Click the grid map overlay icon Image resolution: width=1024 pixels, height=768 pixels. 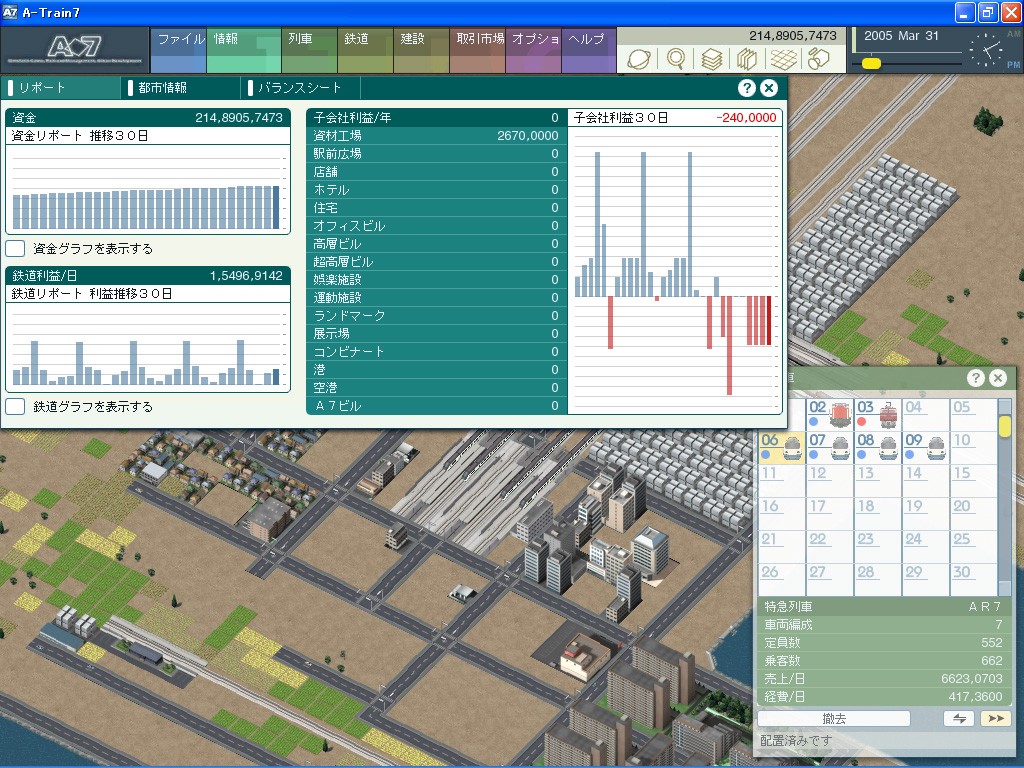[783, 59]
